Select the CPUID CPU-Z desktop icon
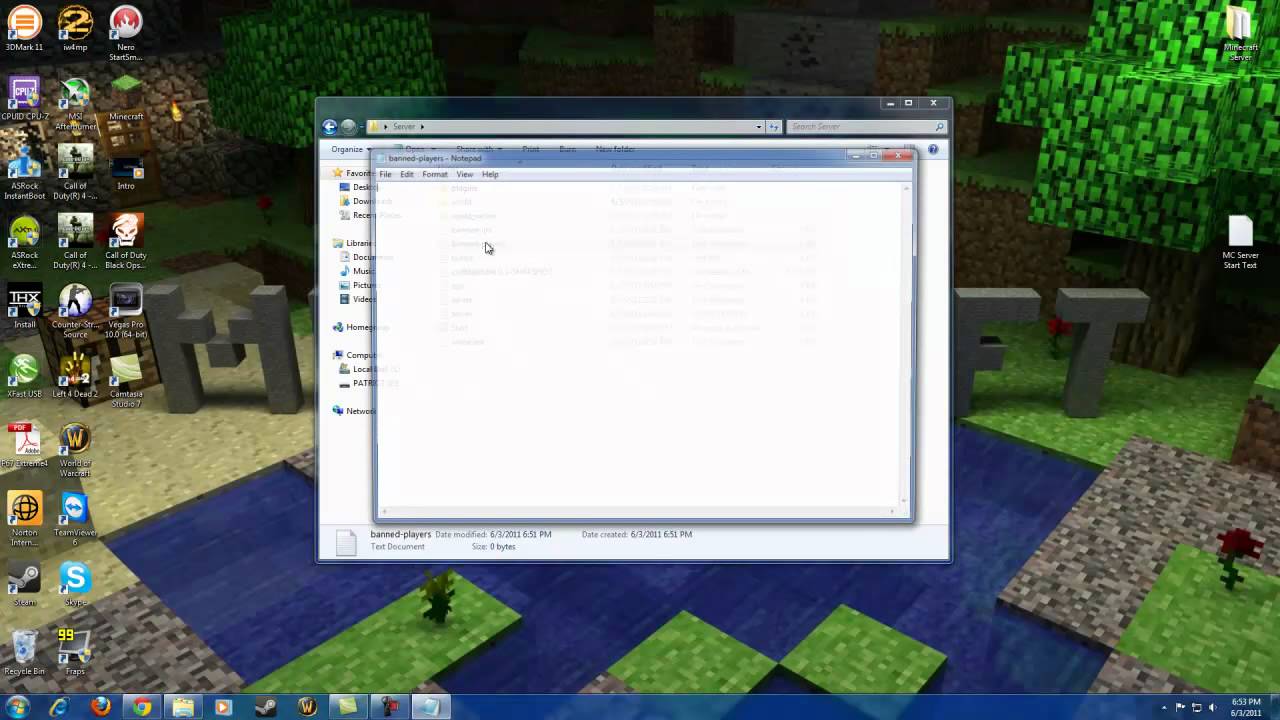This screenshot has width=1280, height=720. pos(24,99)
